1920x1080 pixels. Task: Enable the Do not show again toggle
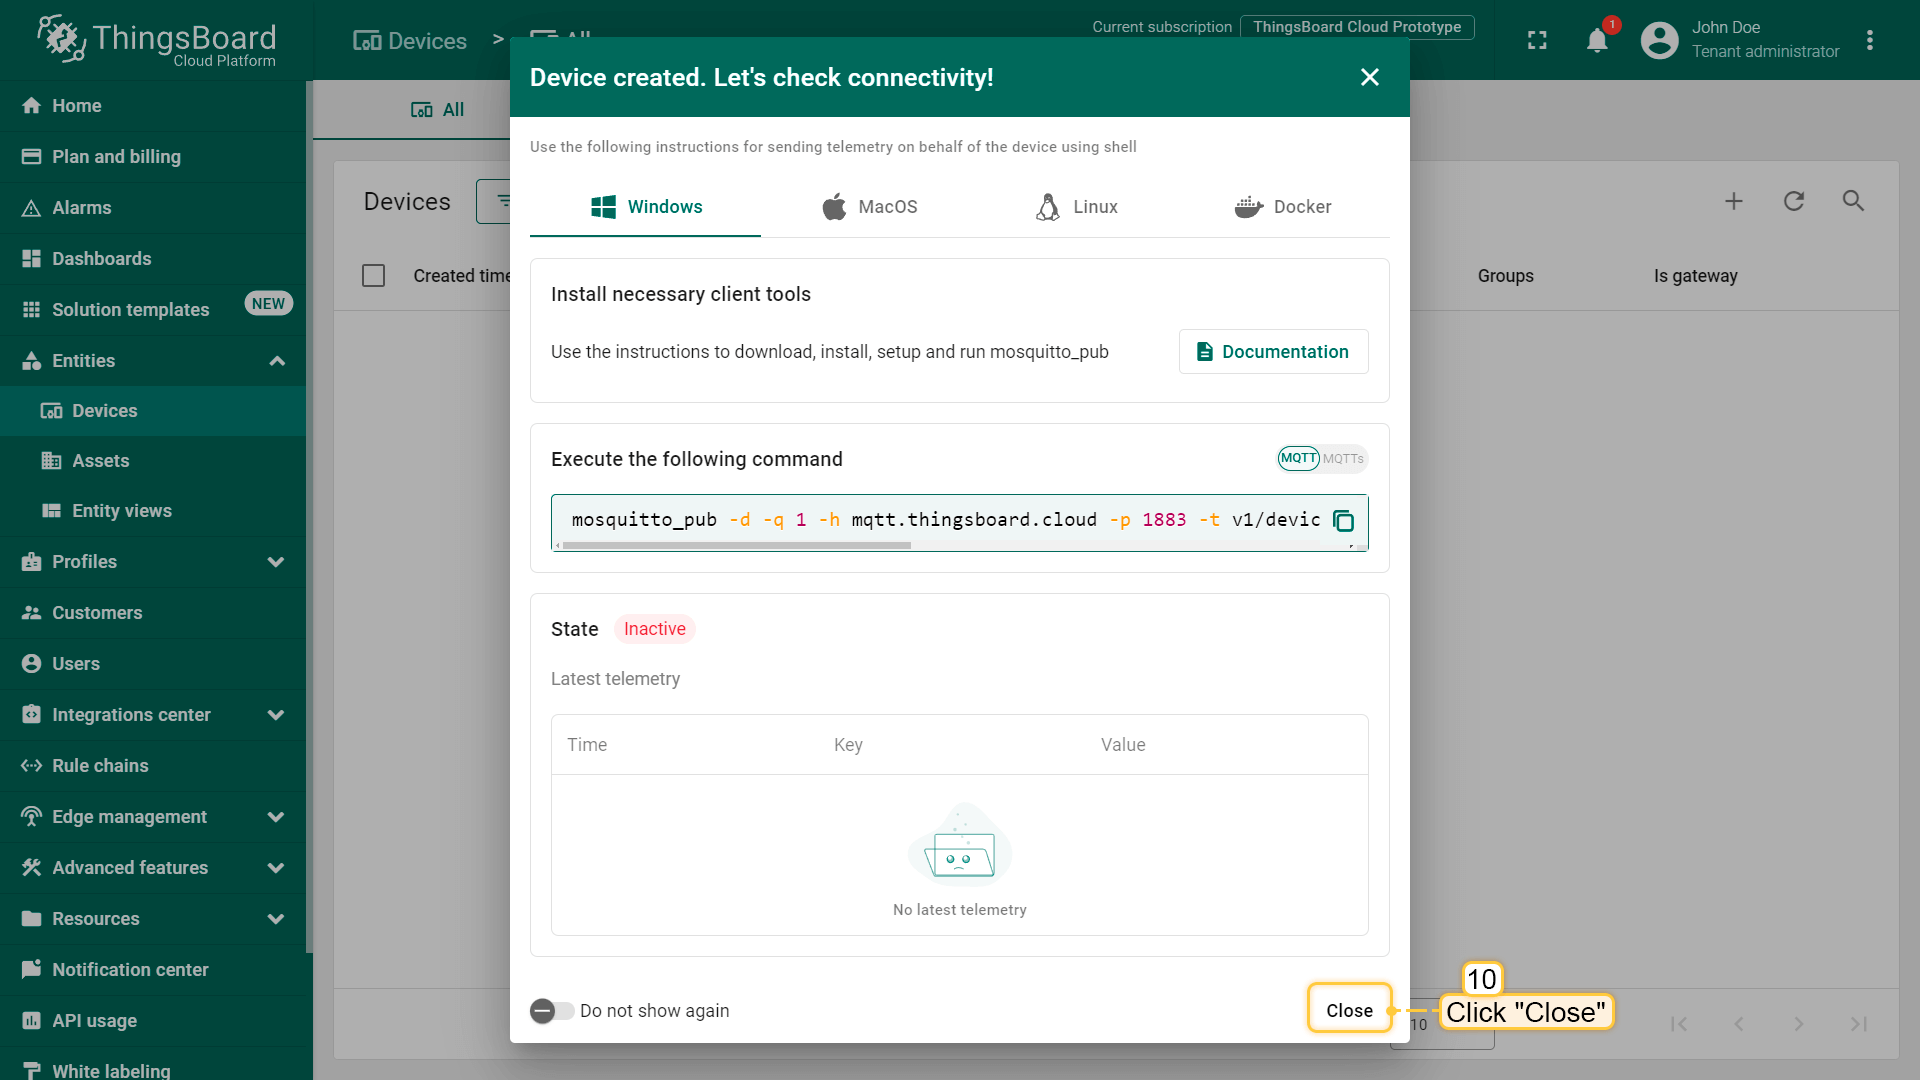(x=551, y=1011)
